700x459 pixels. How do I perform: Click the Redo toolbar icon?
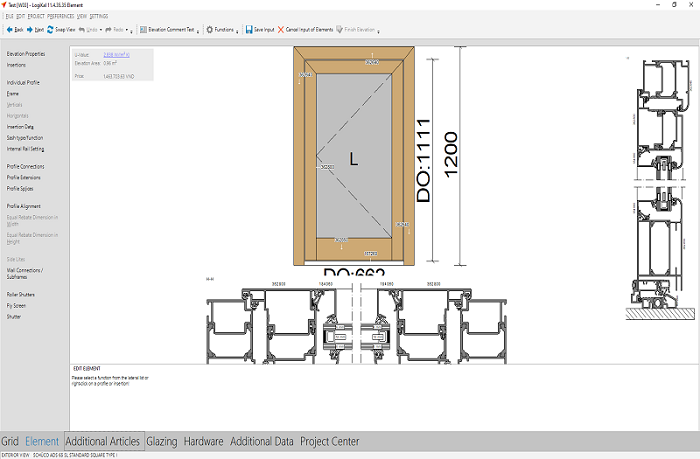click(104, 30)
